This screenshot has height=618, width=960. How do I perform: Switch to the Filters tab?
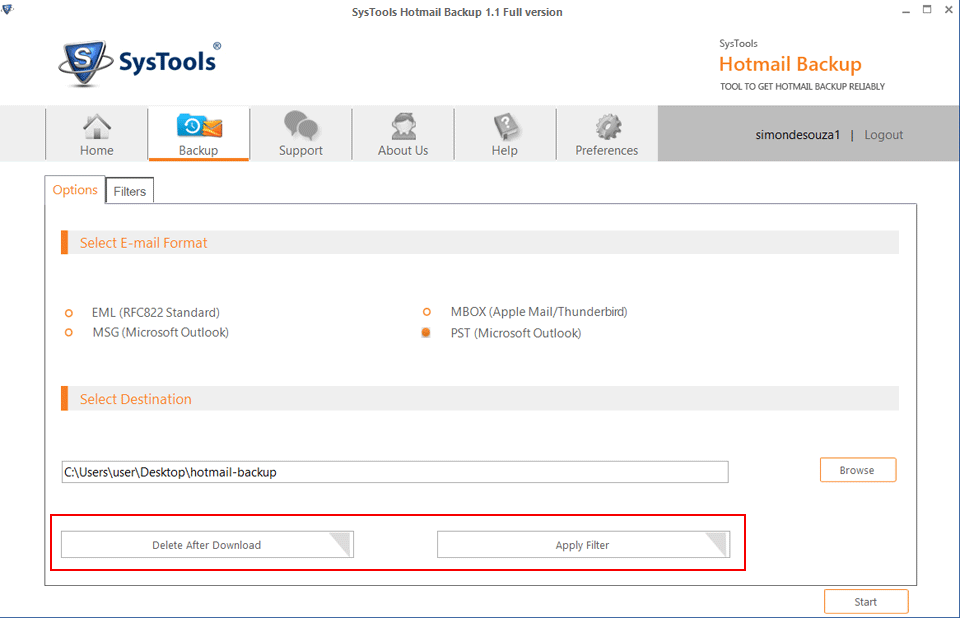tap(130, 191)
